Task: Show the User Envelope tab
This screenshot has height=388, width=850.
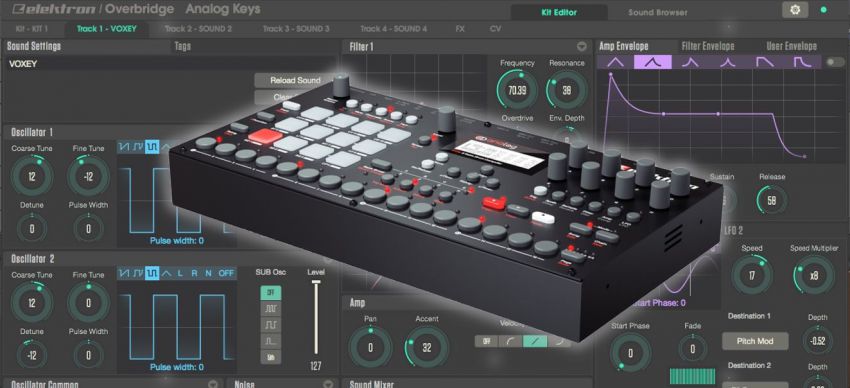Action: (x=791, y=47)
